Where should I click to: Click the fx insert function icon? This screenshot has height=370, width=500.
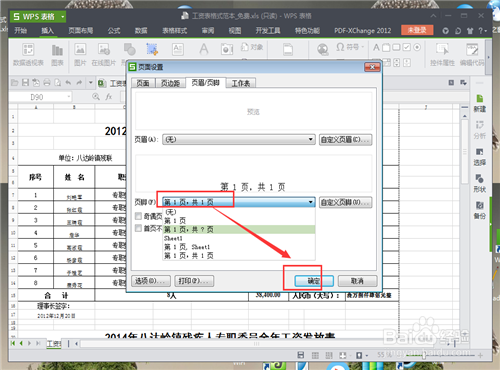point(109,97)
